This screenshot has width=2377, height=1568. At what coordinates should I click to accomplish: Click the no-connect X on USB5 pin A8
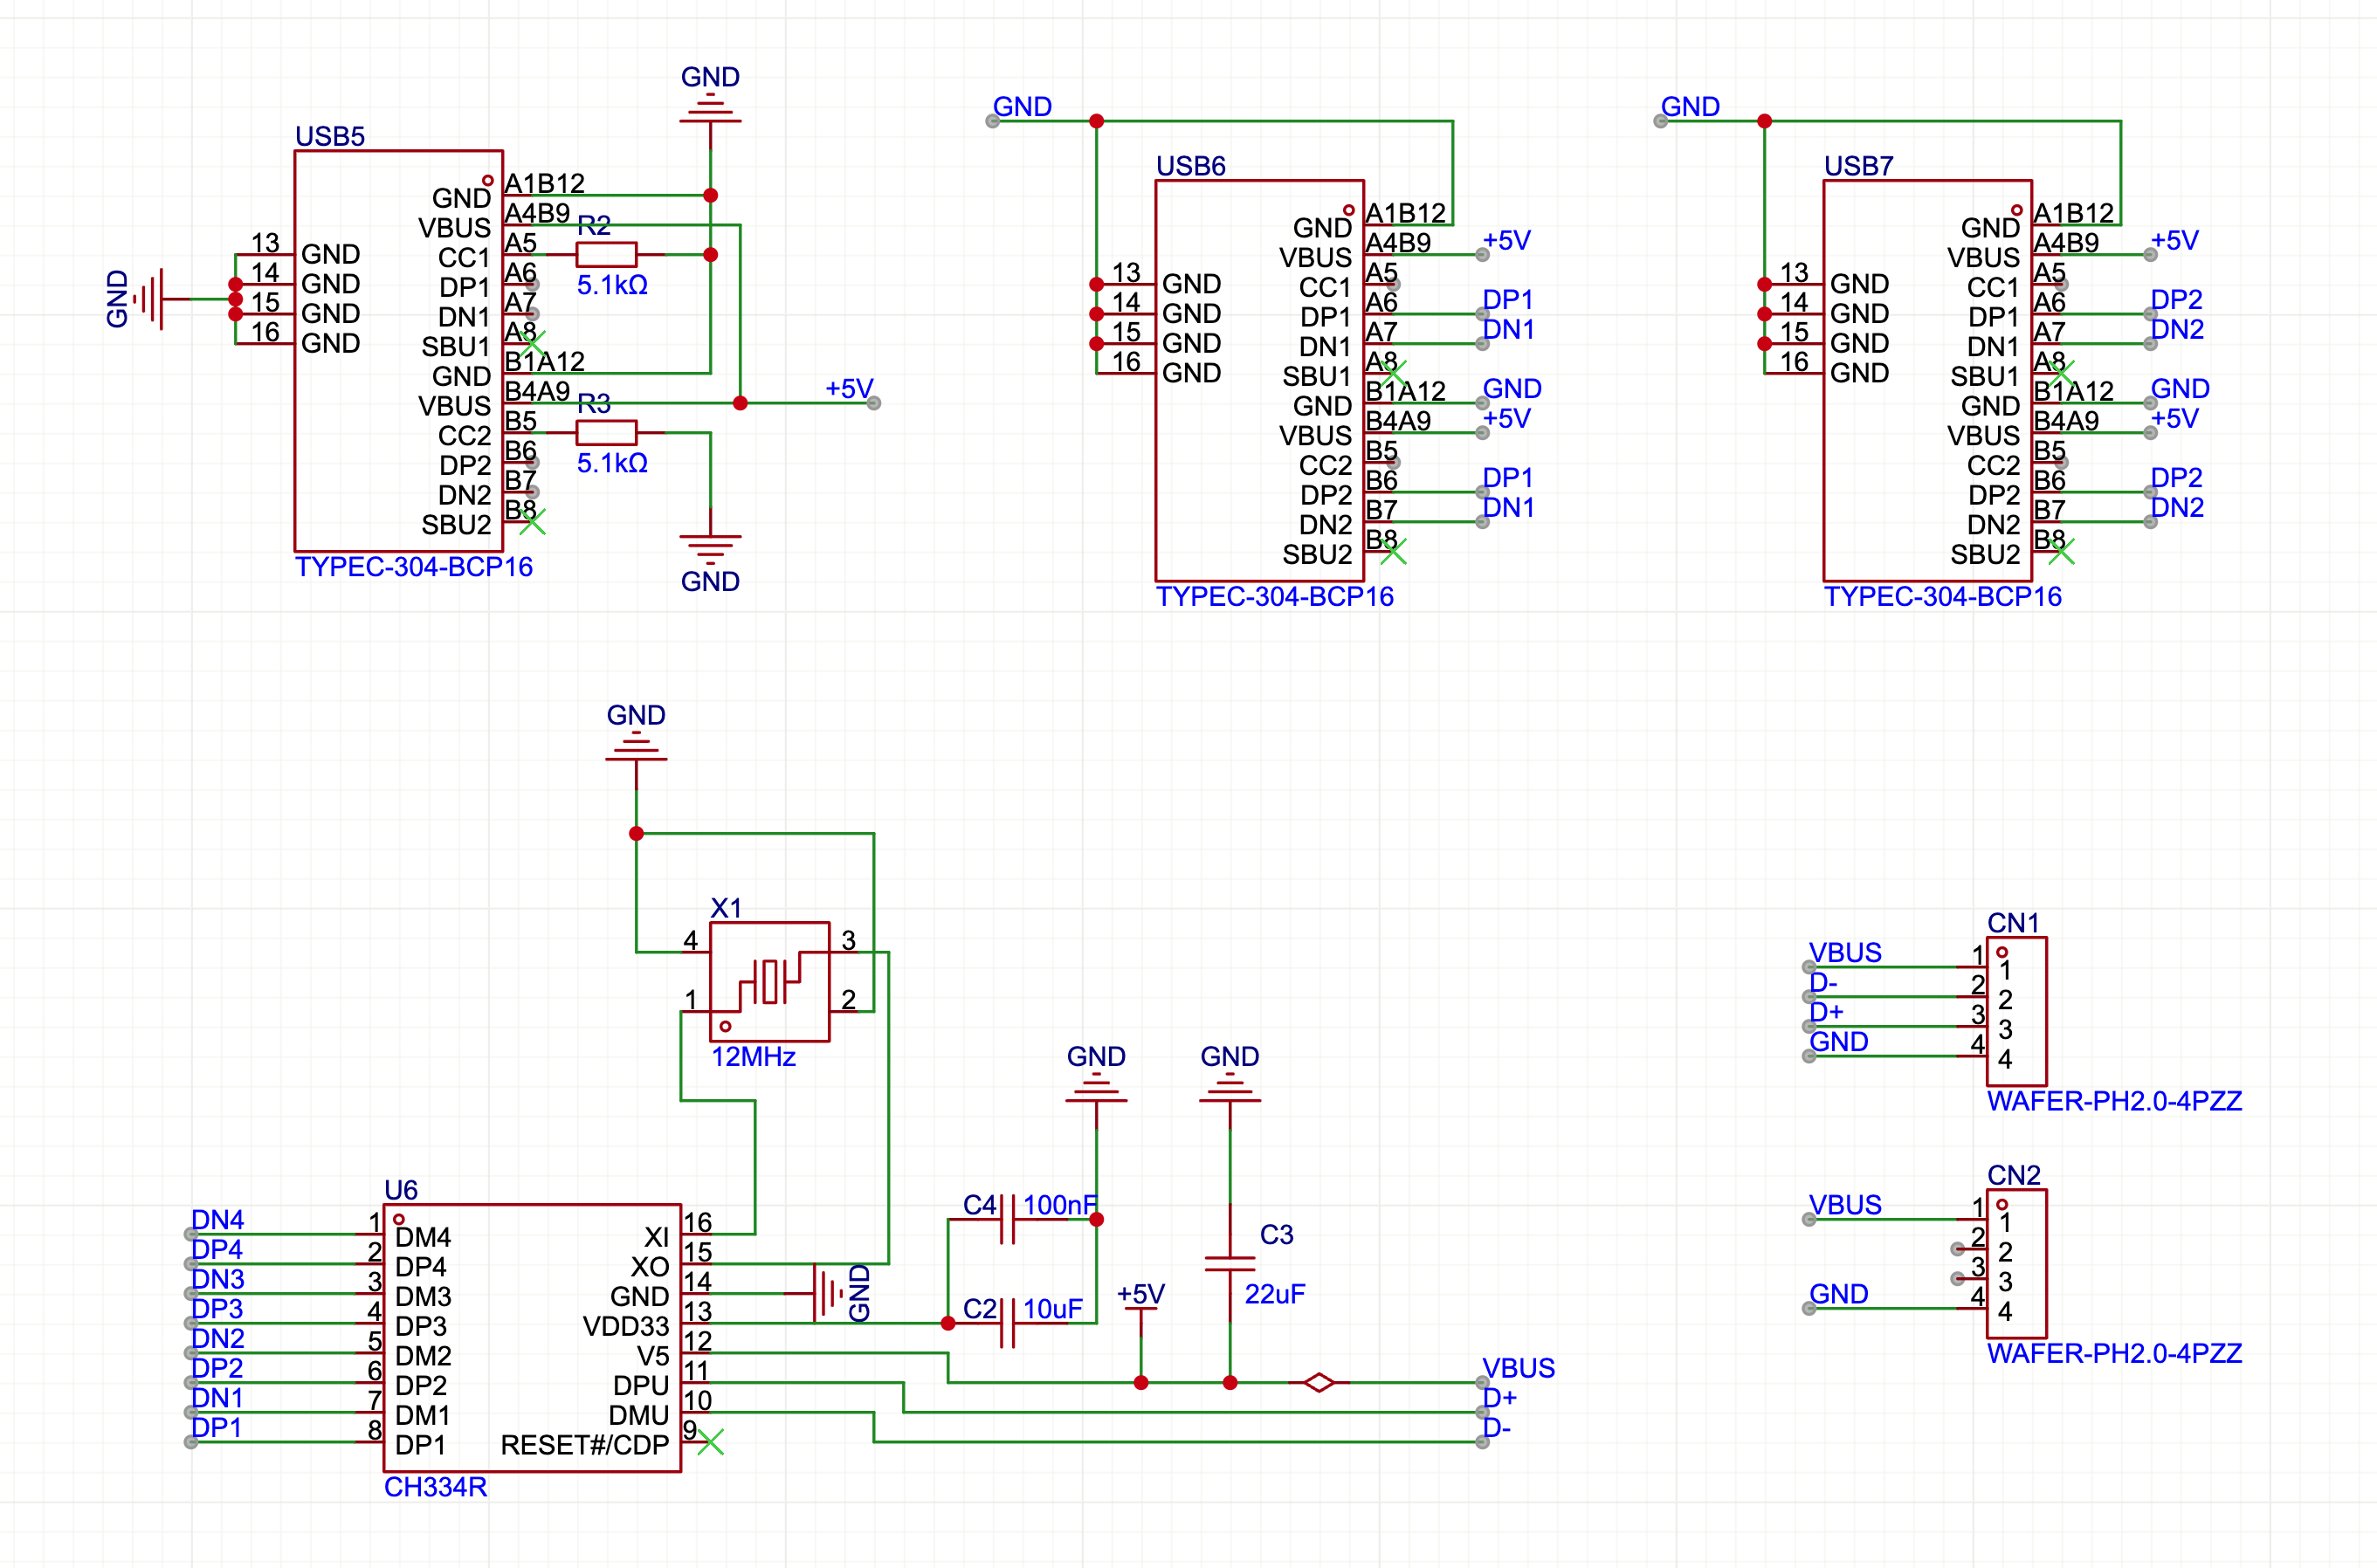[x=532, y=343]
